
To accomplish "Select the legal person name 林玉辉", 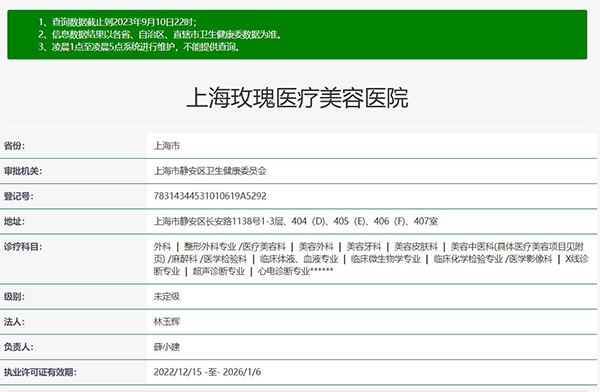I will click(166, 322).
